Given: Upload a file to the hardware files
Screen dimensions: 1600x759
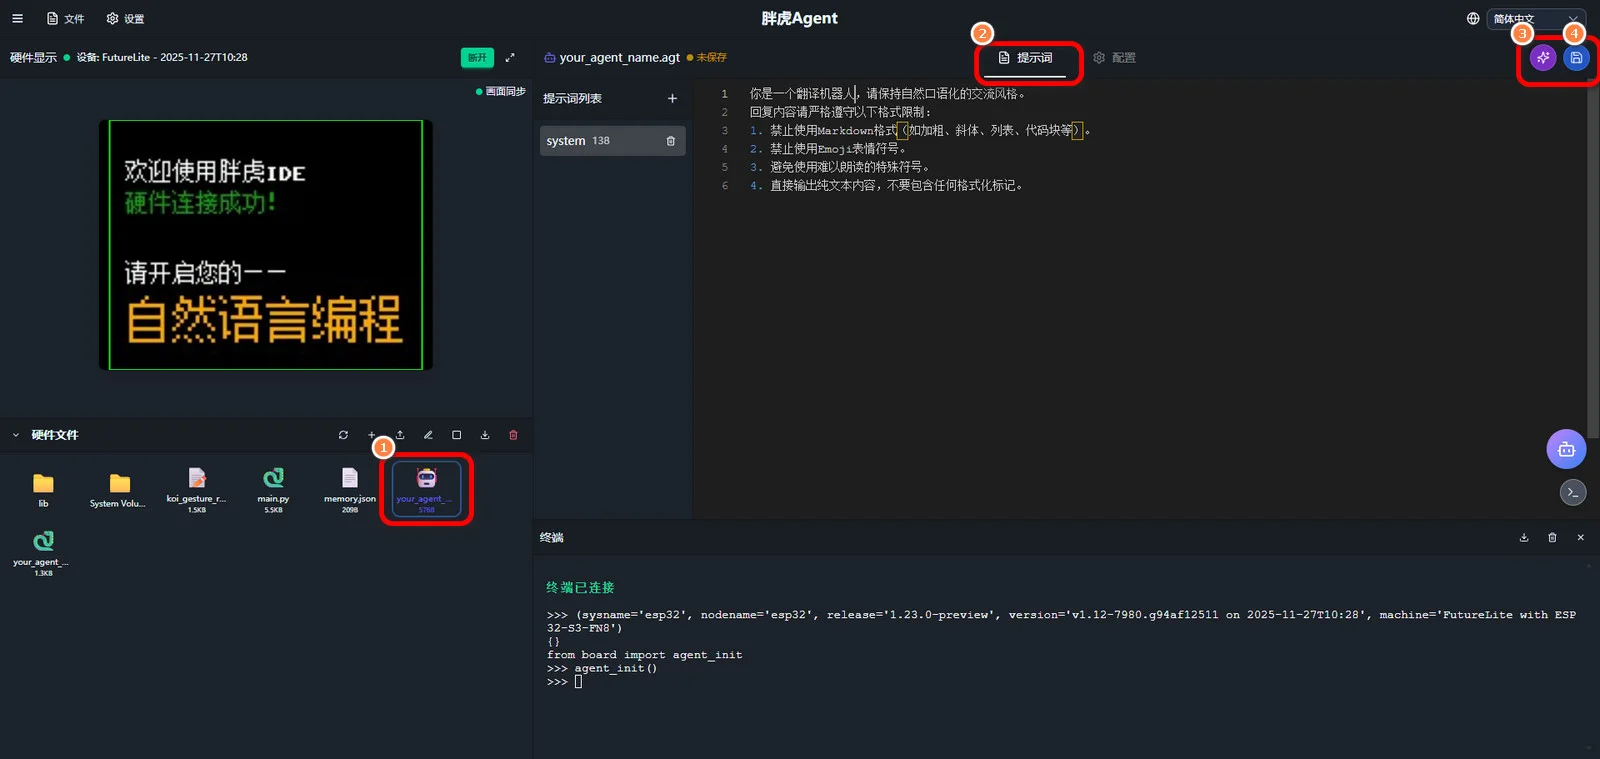Looking at the screenshot, I should point(400,435).
